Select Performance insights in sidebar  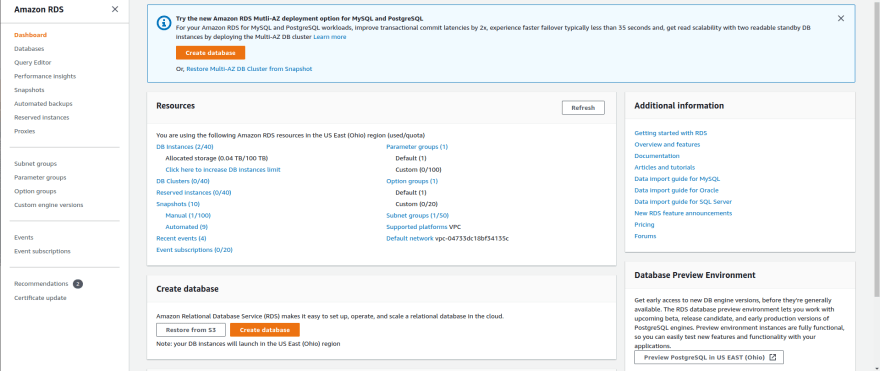click(x=45, y=76)
